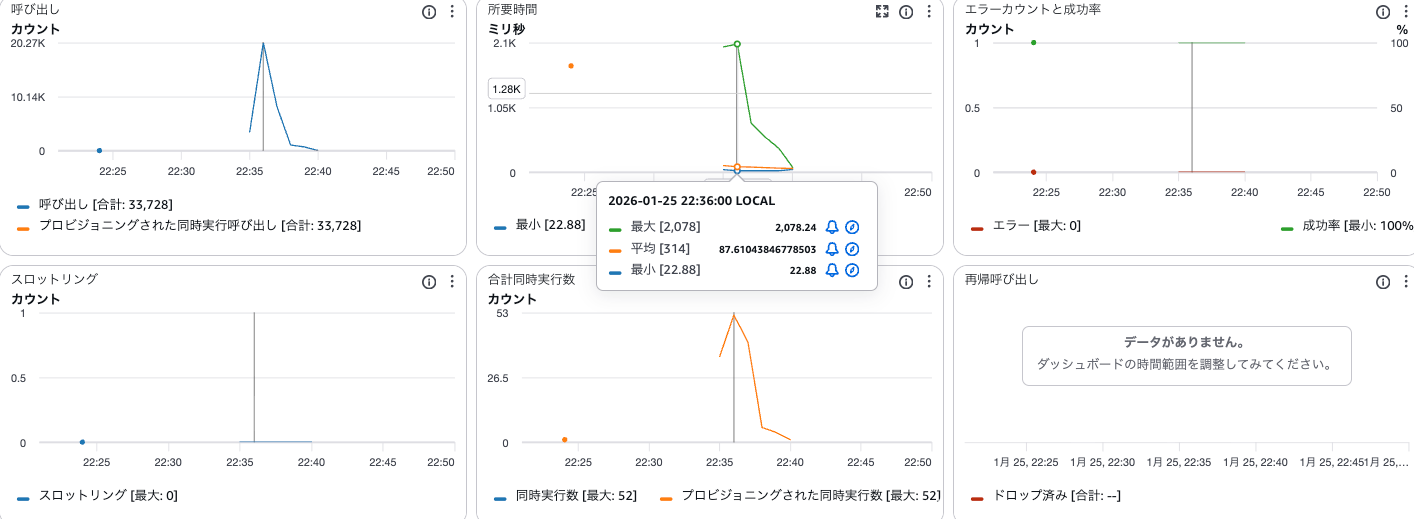Viewport: 1414px width, 519px height.
Task: Click the 26.5 y-axis label
Action: [x=500, y=378]
